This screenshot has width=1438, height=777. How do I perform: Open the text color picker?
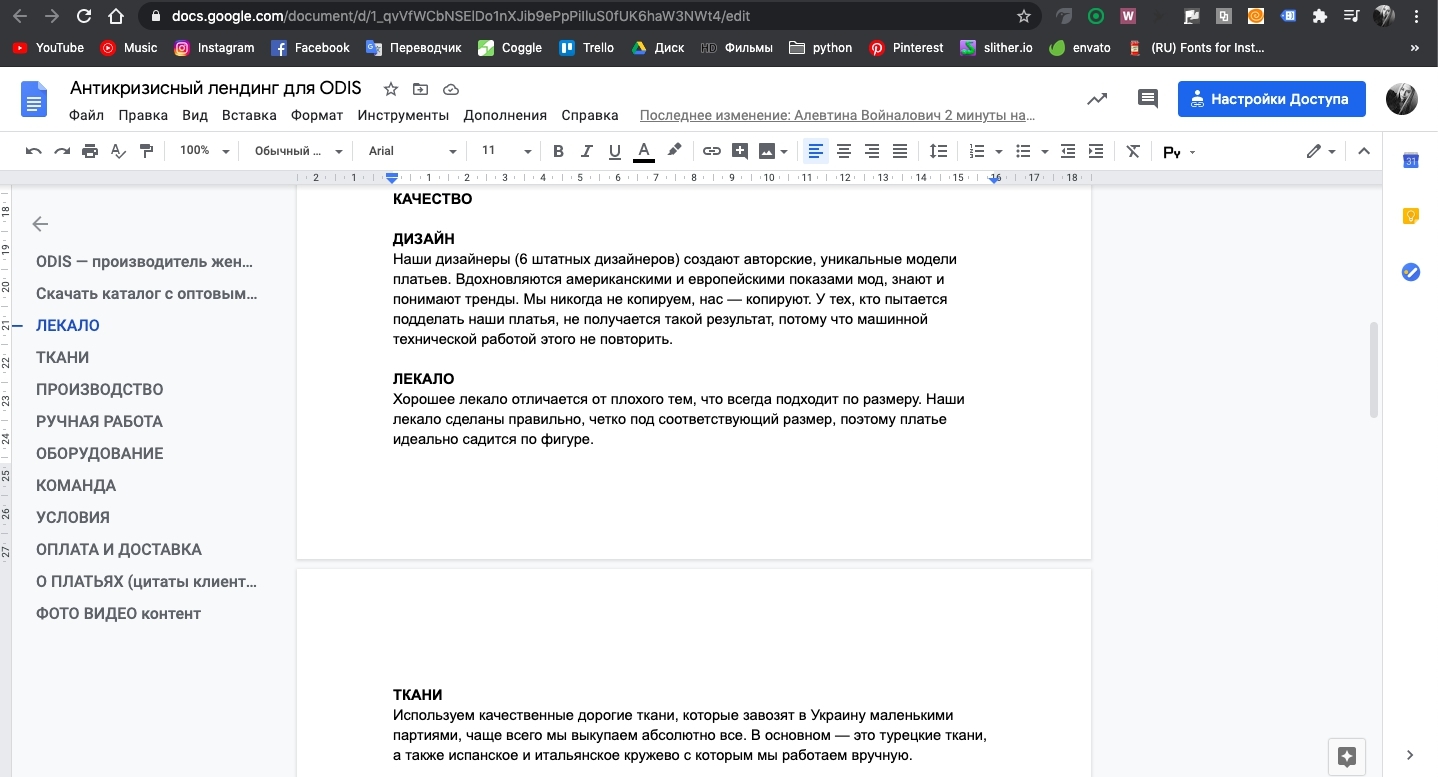pos(644,151)
